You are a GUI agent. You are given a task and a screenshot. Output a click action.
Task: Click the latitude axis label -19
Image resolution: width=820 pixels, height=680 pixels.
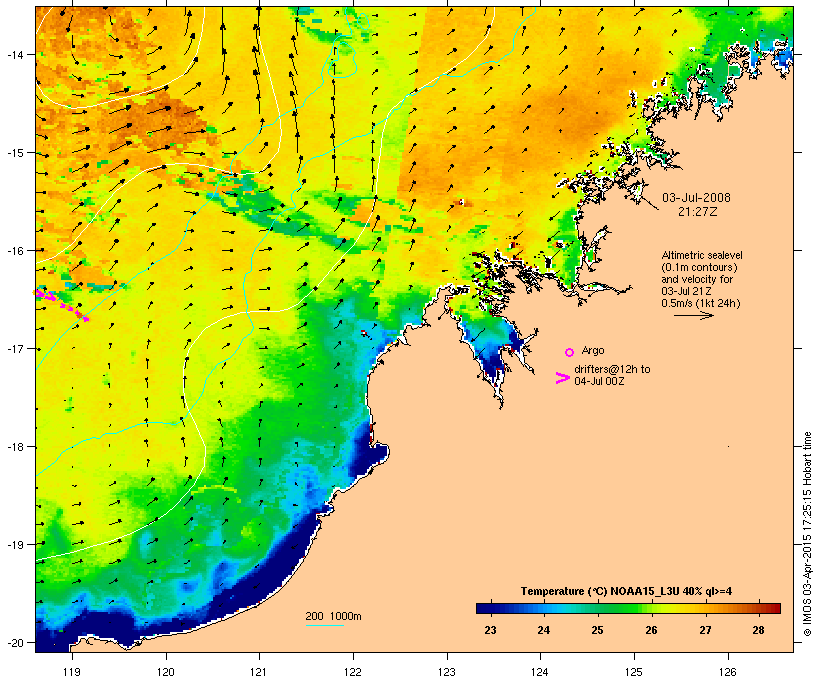coord(15,545)
